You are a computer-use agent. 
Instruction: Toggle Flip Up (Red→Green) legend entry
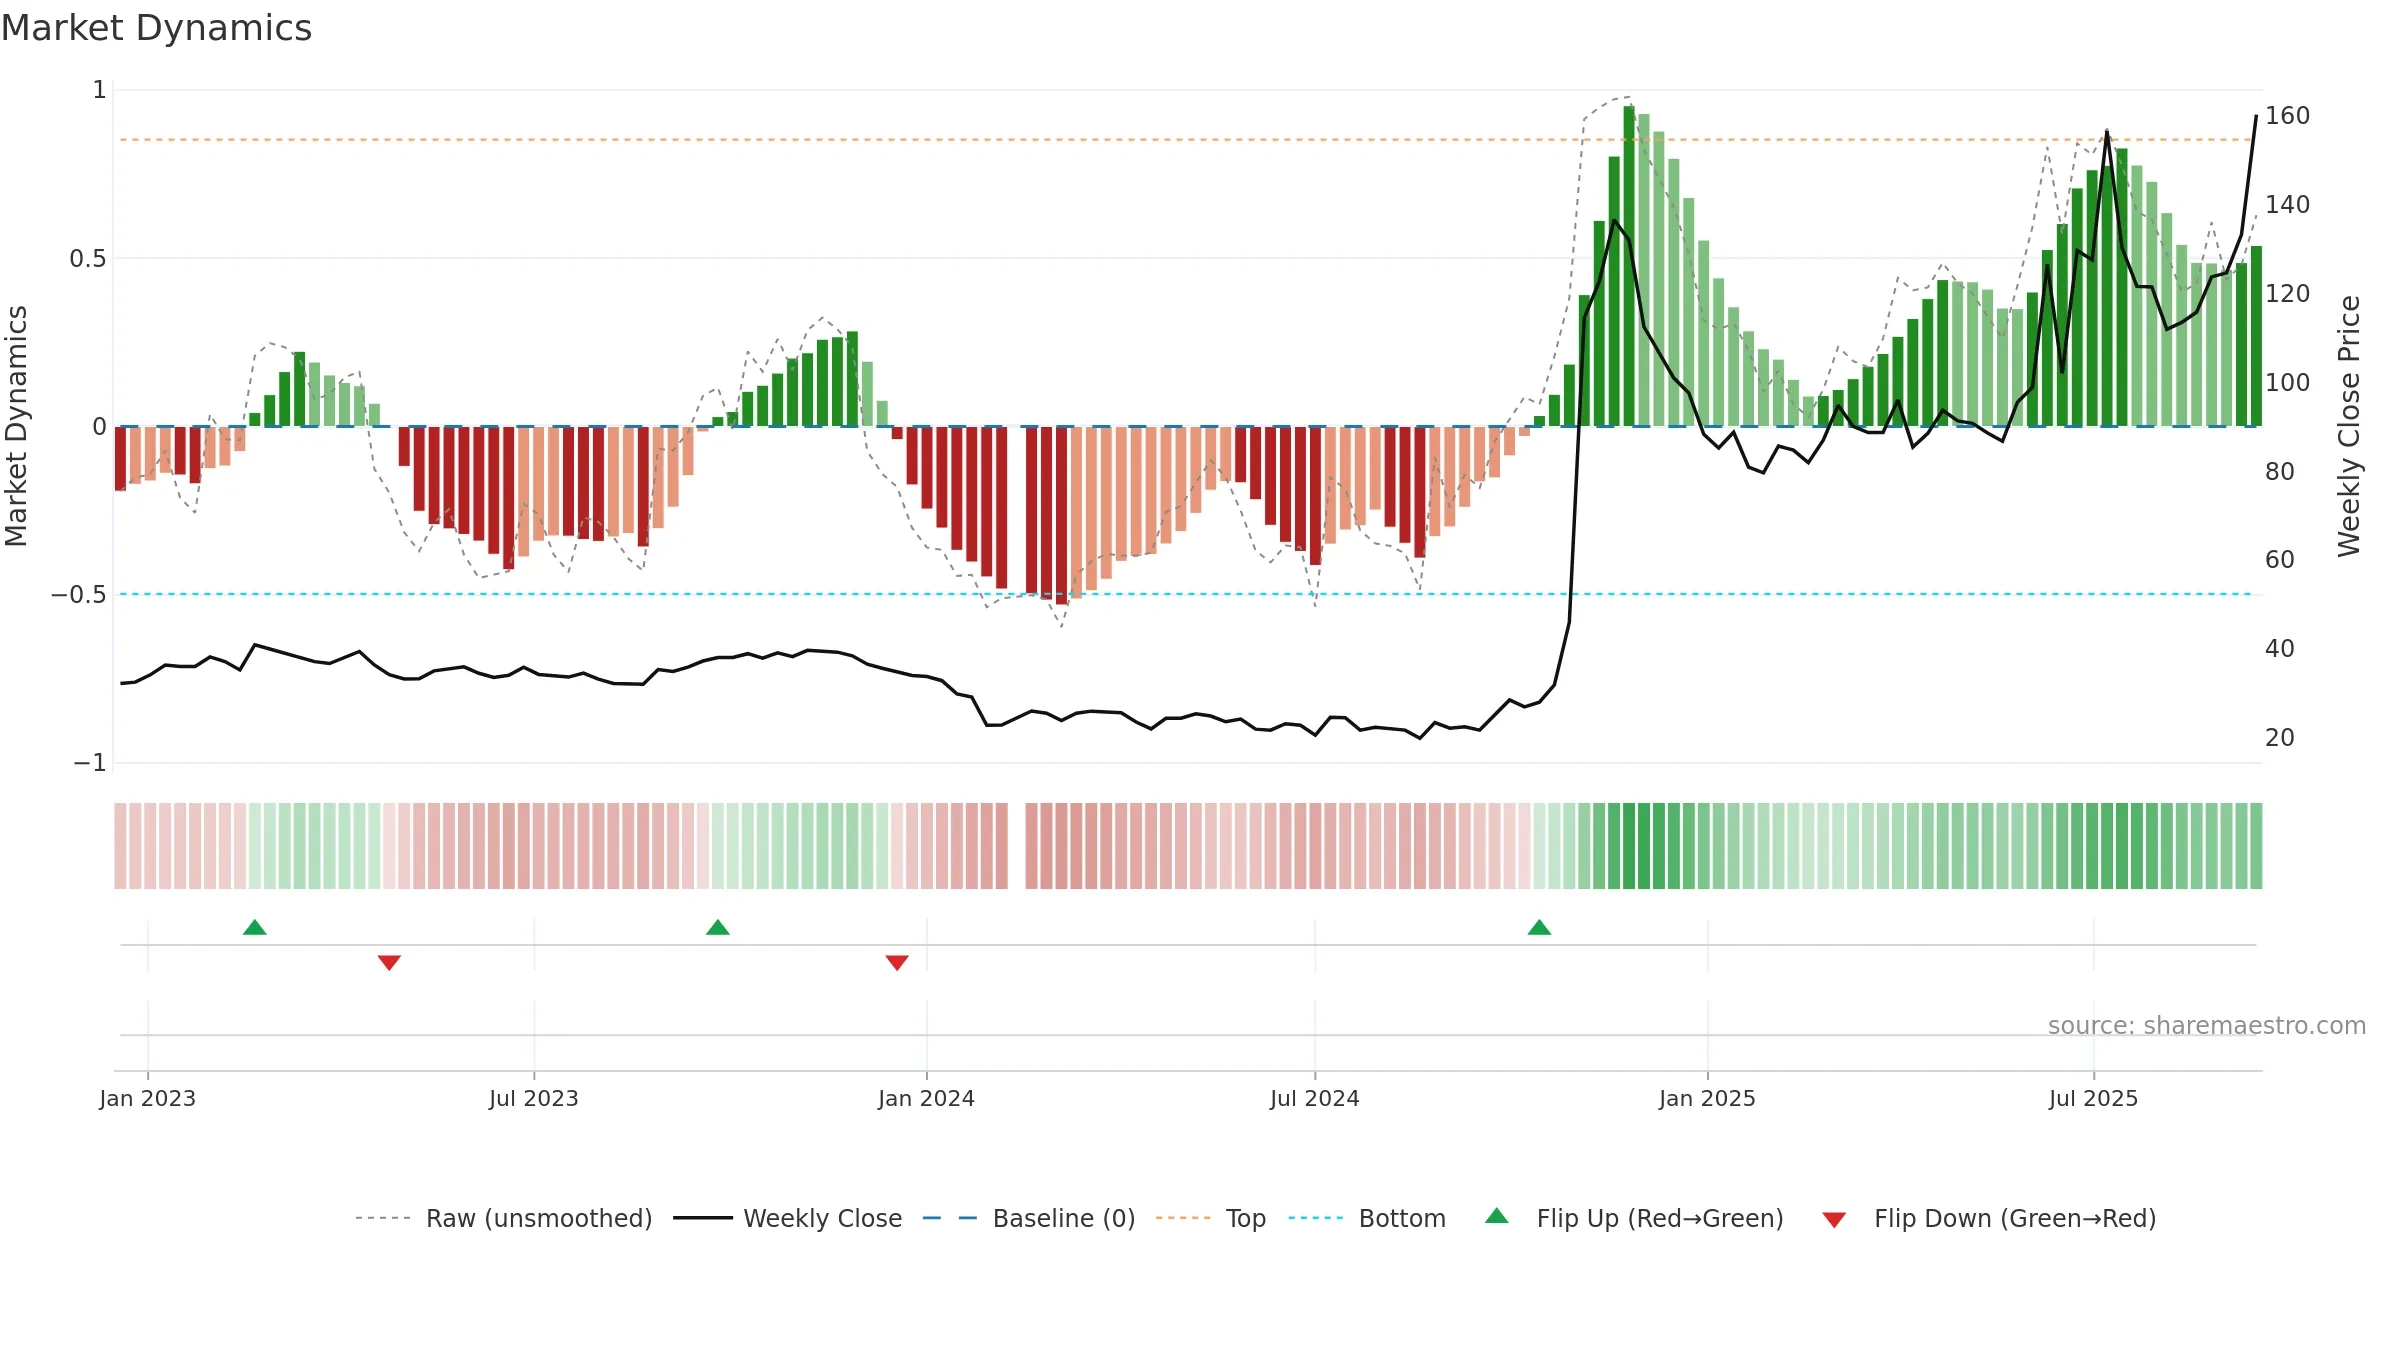pos(1634,1218)
